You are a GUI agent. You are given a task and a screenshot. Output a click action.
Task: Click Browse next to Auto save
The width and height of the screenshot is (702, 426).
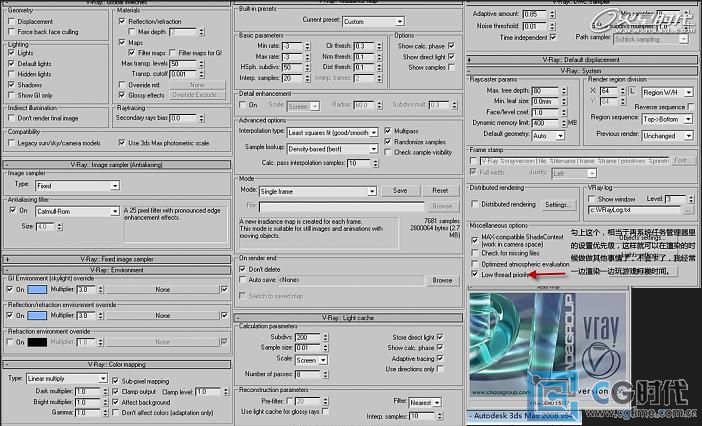click(442, 280)
